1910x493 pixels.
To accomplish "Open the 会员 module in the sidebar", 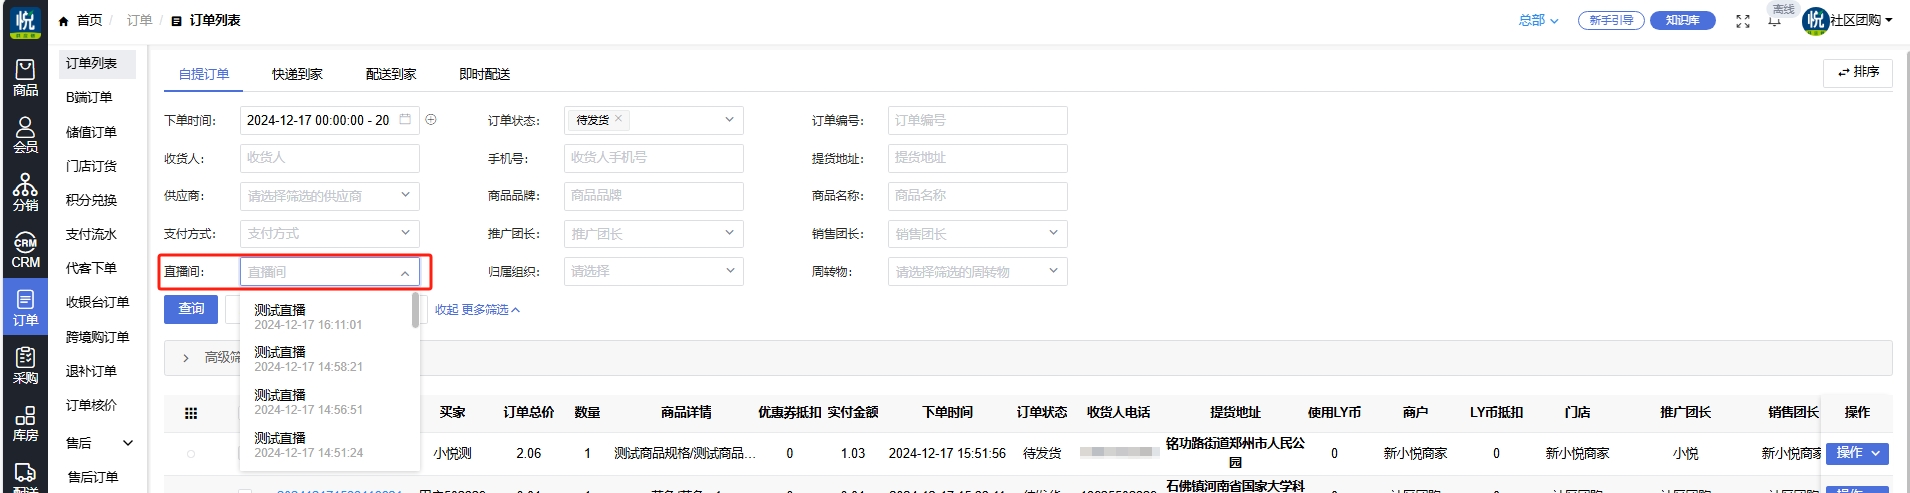I will tap(25, 135).
